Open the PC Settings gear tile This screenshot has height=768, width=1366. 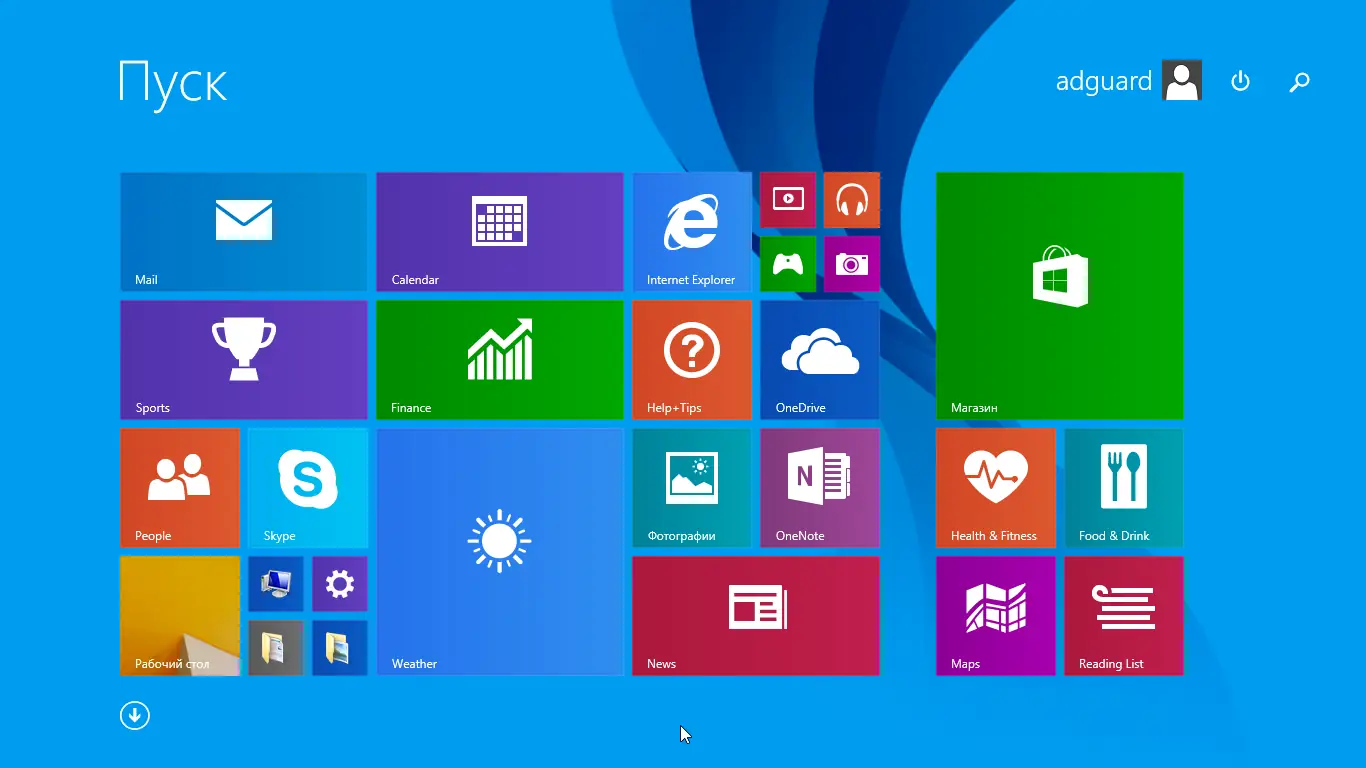coord(340,584)
